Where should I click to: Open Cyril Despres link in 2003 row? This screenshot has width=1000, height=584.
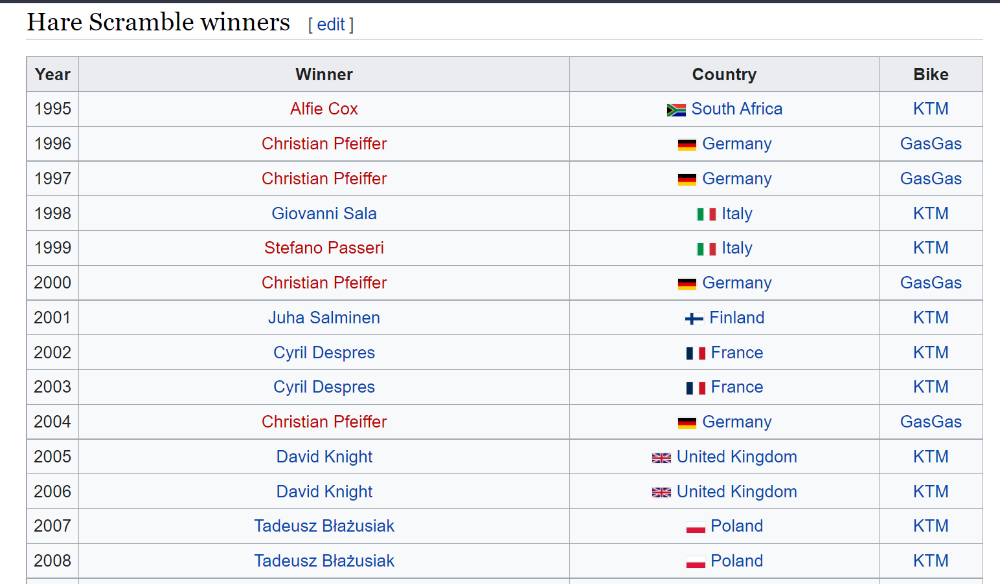[x=324, y=387]
